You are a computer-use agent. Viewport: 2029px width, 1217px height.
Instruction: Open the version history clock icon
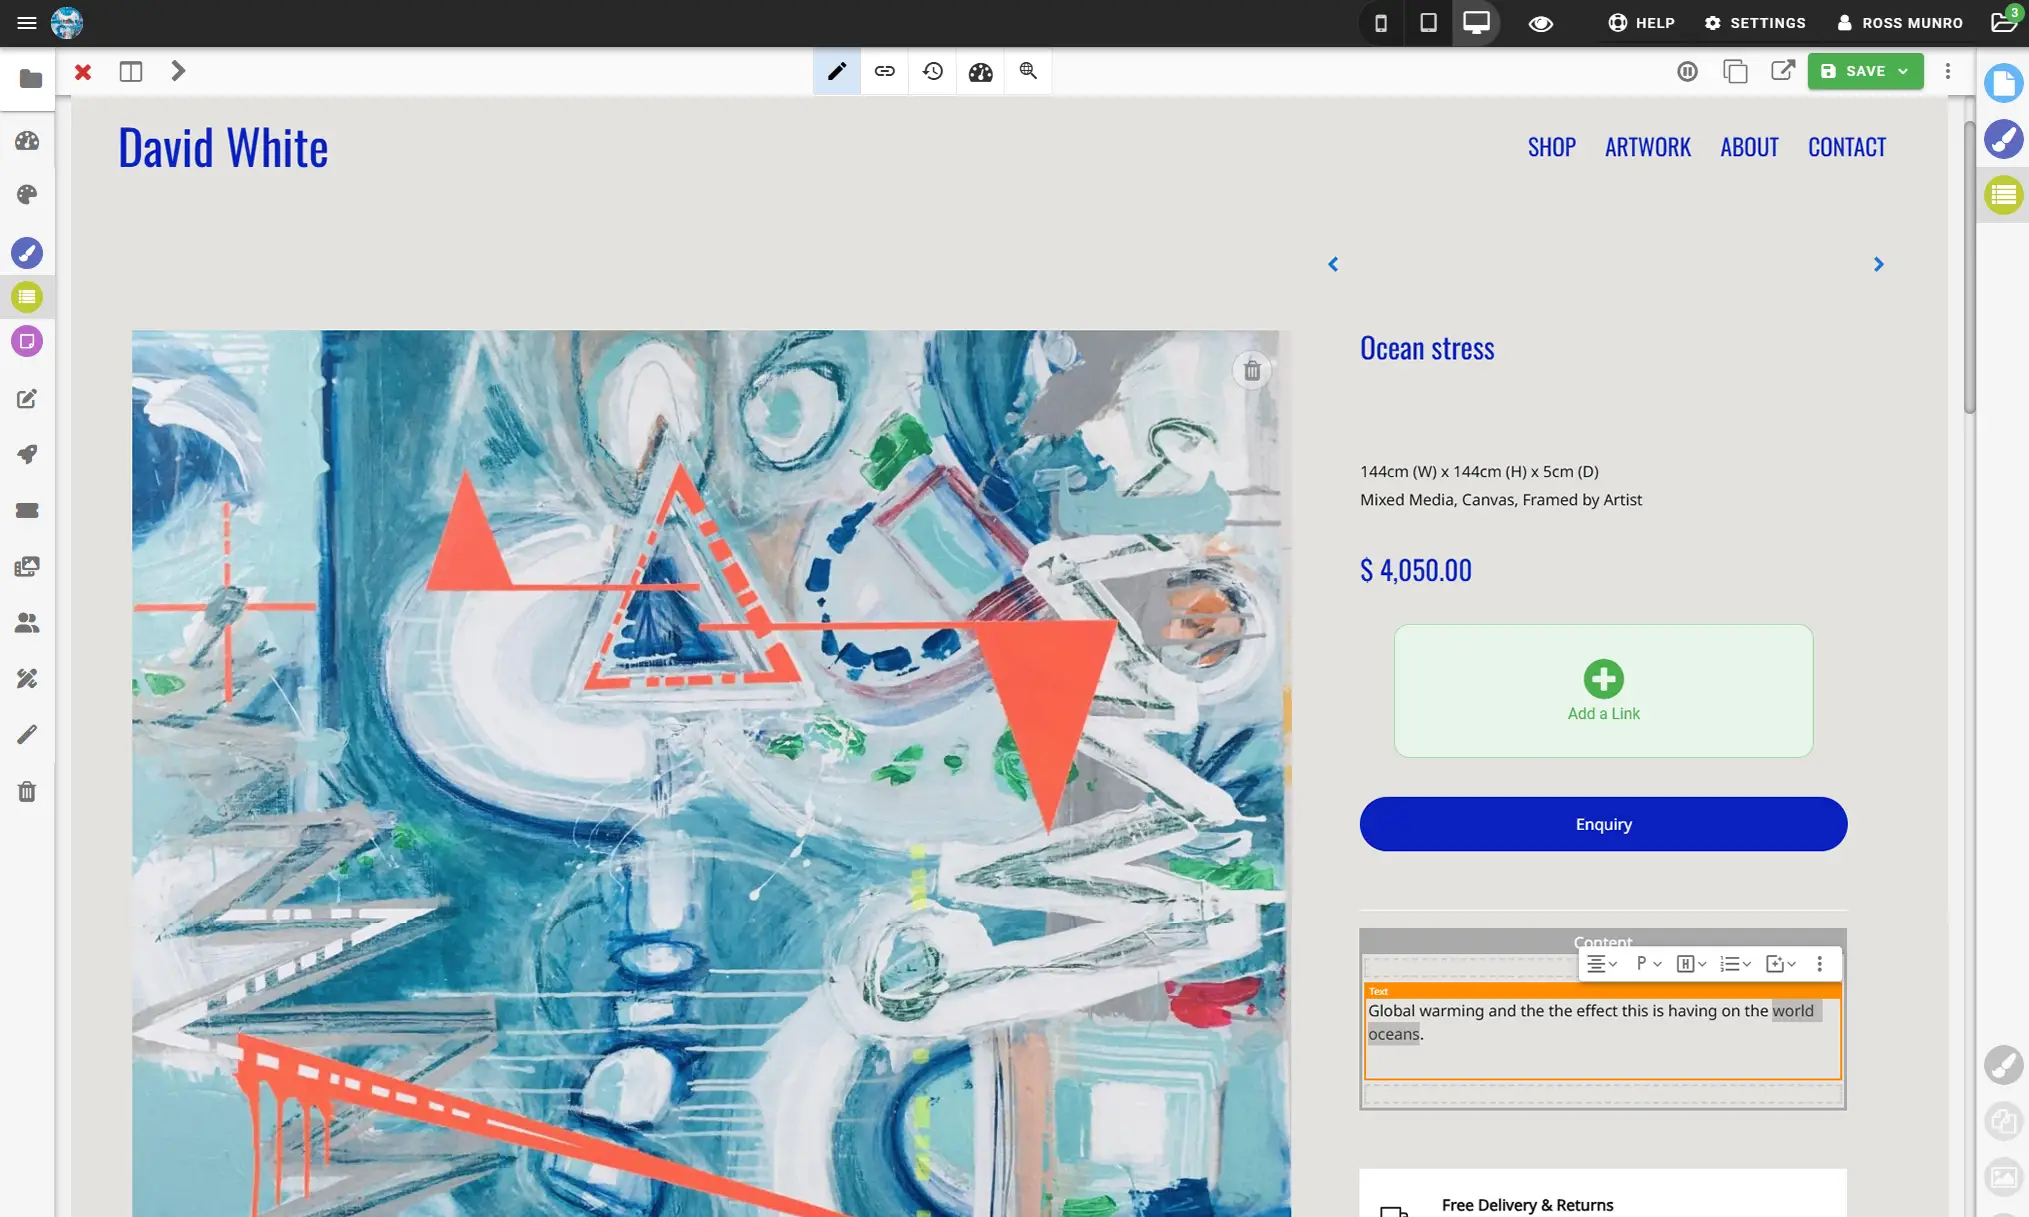933,71
